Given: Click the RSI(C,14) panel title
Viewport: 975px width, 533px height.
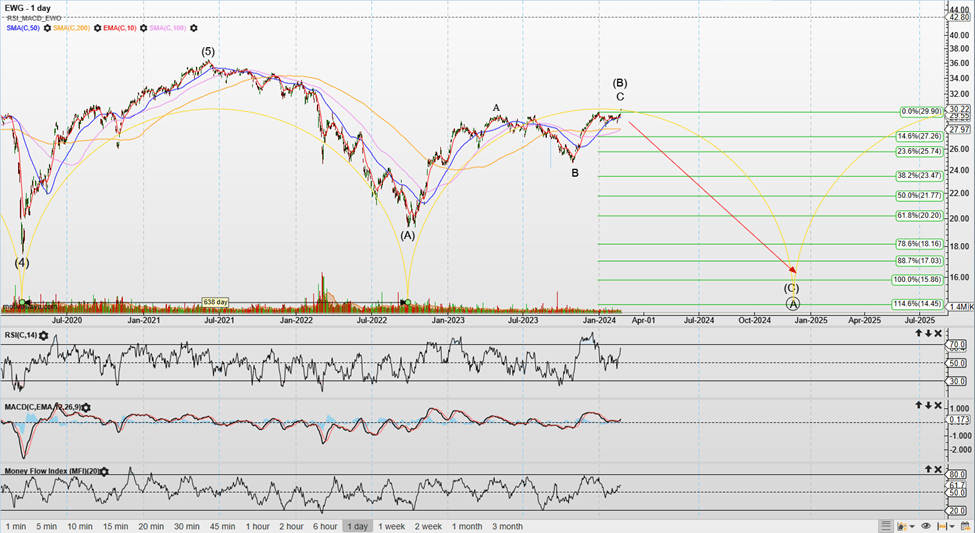Looking at the screenshot, I should click(21, 335).
